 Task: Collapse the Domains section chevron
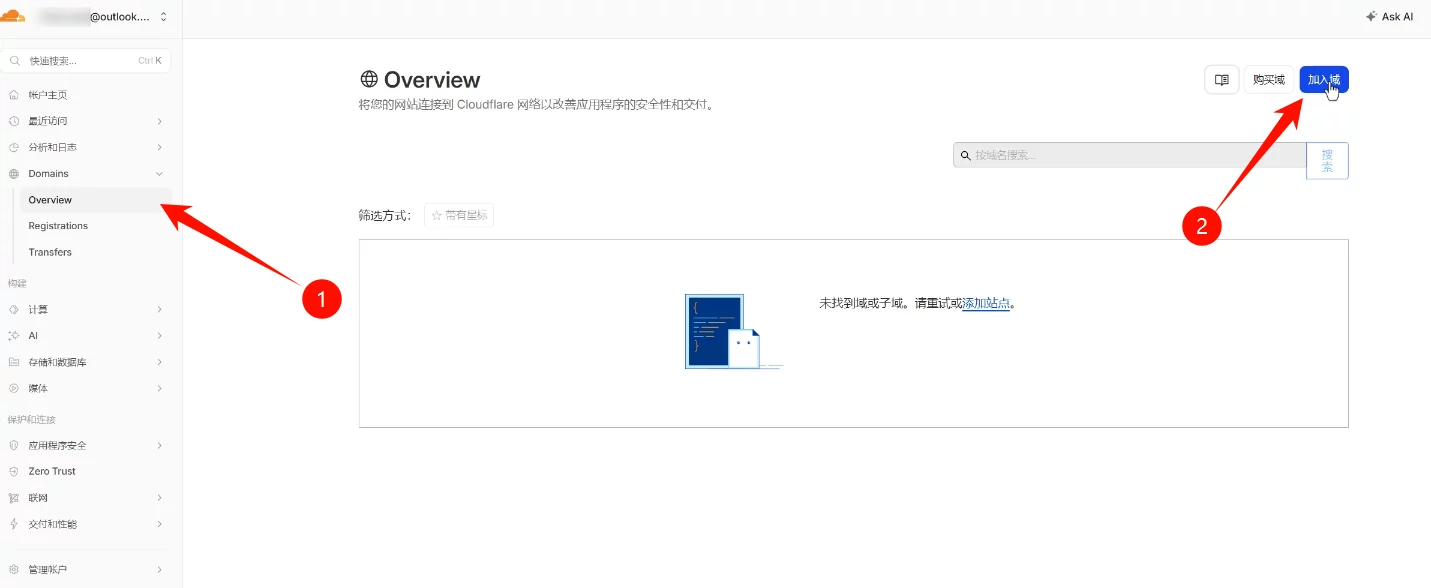pos(160,174)
